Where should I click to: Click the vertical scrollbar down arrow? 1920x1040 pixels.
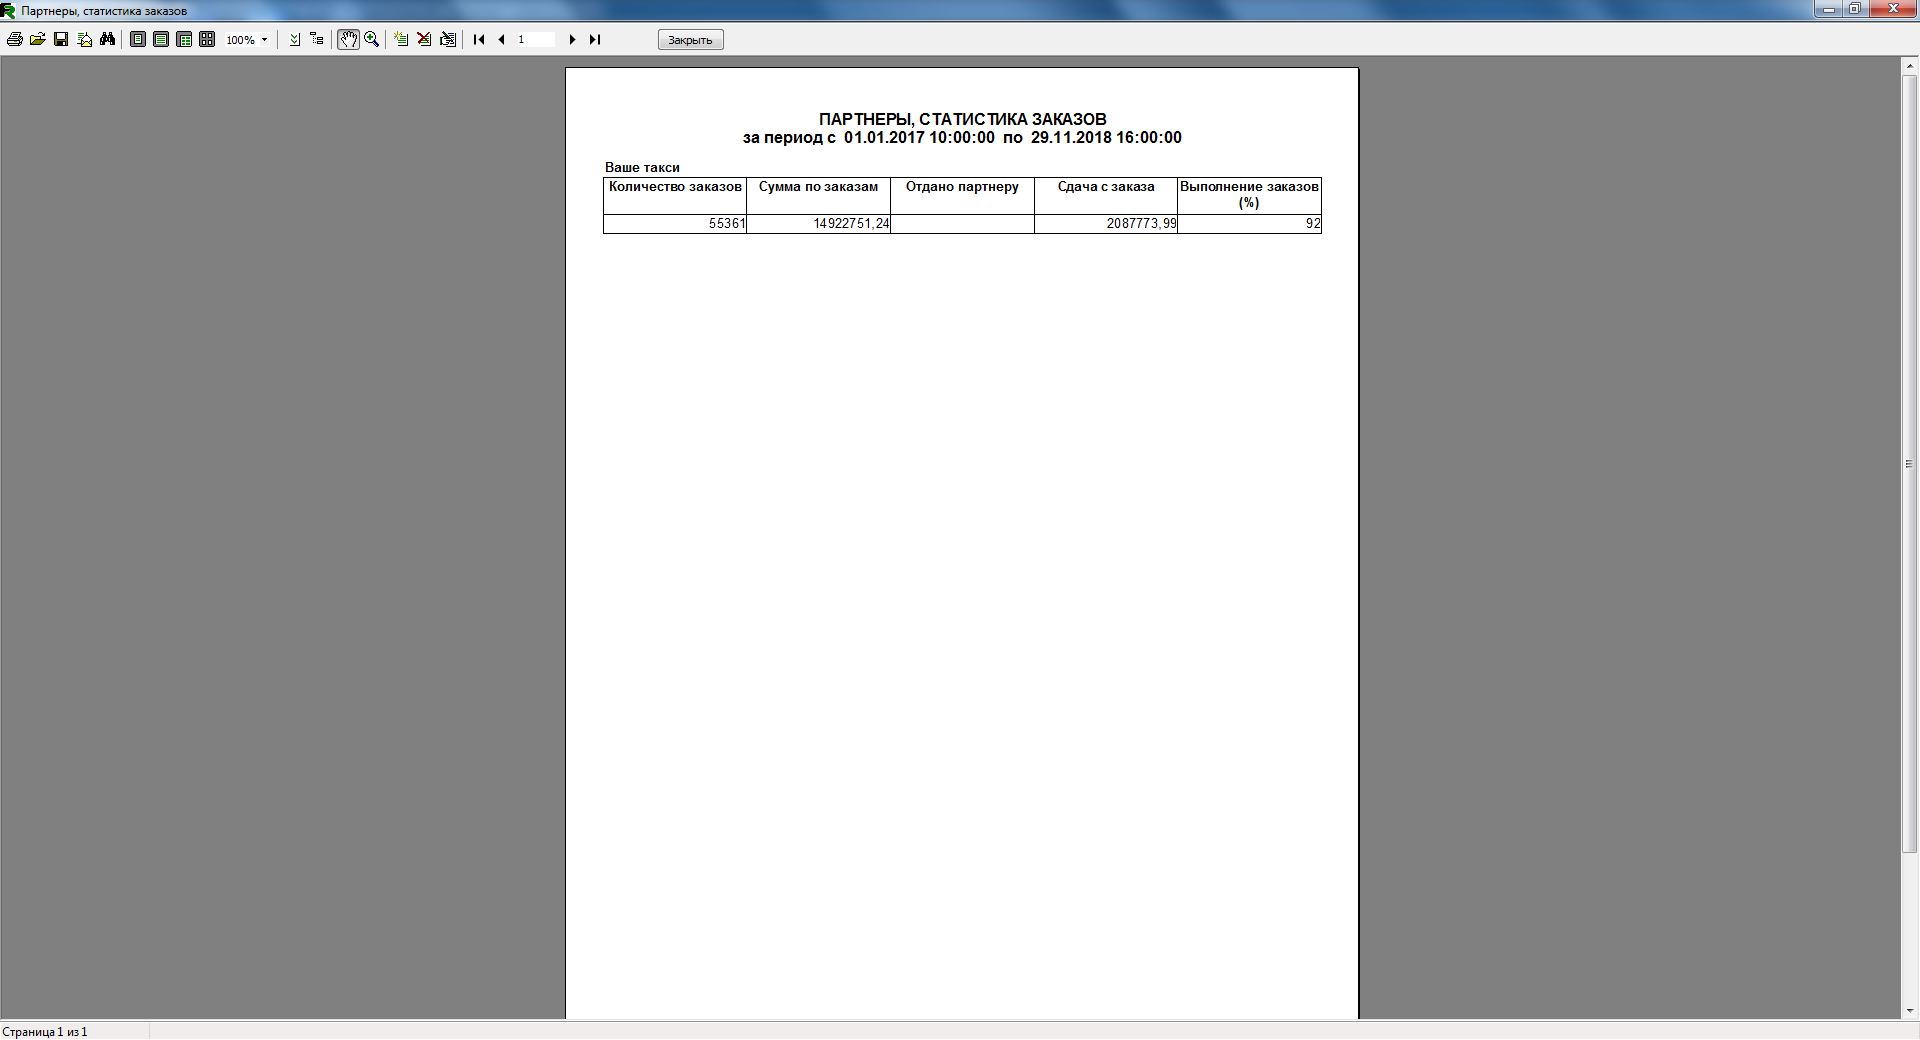pos(1909,1011)
